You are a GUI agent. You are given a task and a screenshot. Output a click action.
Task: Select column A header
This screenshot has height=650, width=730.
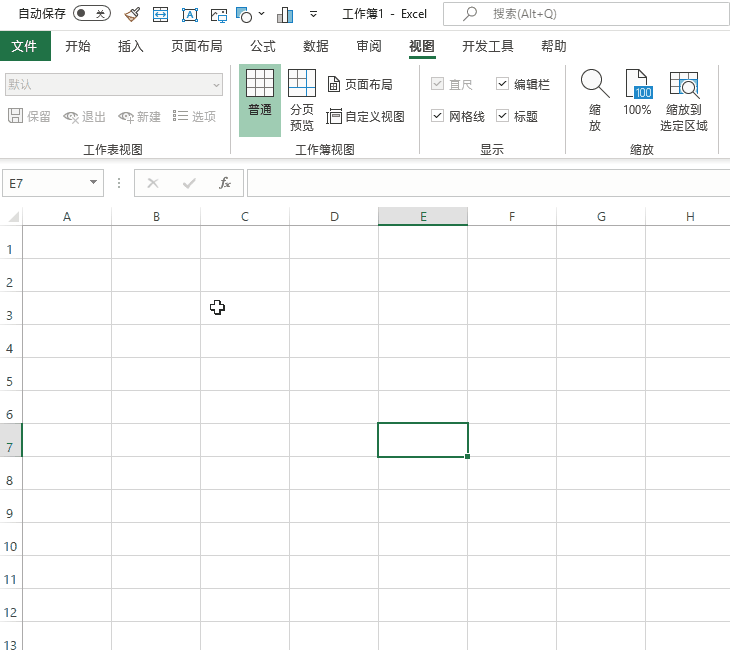tap(67, 217)
